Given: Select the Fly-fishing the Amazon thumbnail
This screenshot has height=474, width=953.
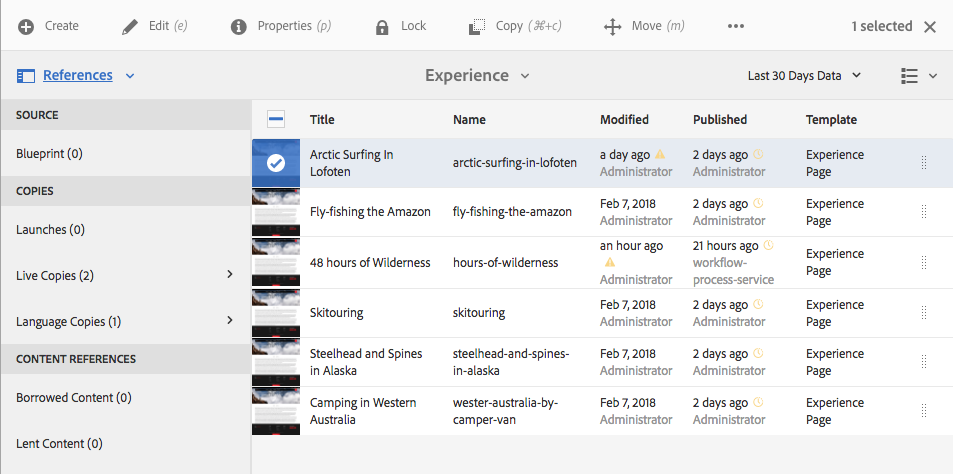Looking at the screenshot, I should tap(276, 212).
